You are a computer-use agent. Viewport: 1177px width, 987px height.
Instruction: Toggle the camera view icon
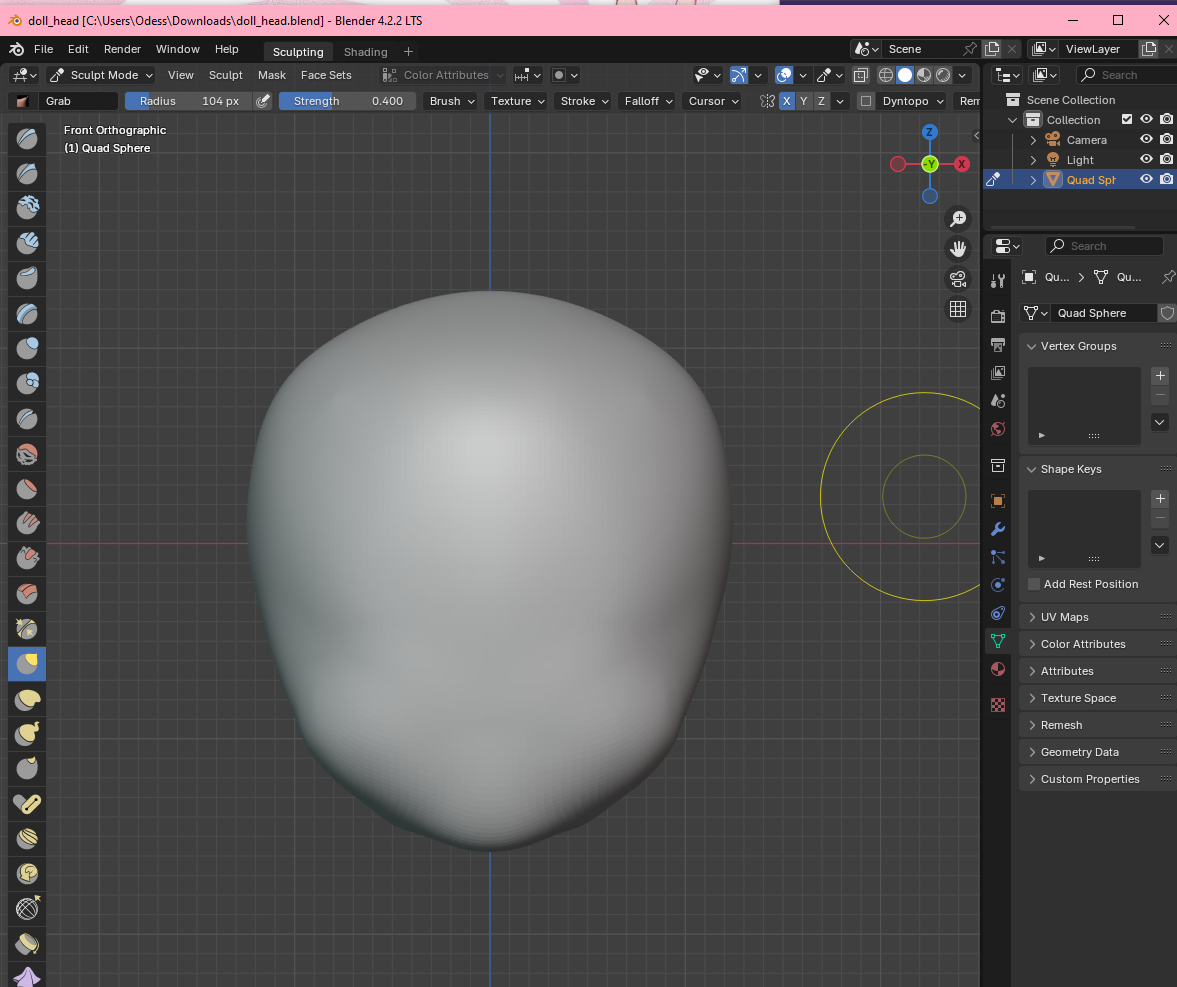tap(958, 278)
